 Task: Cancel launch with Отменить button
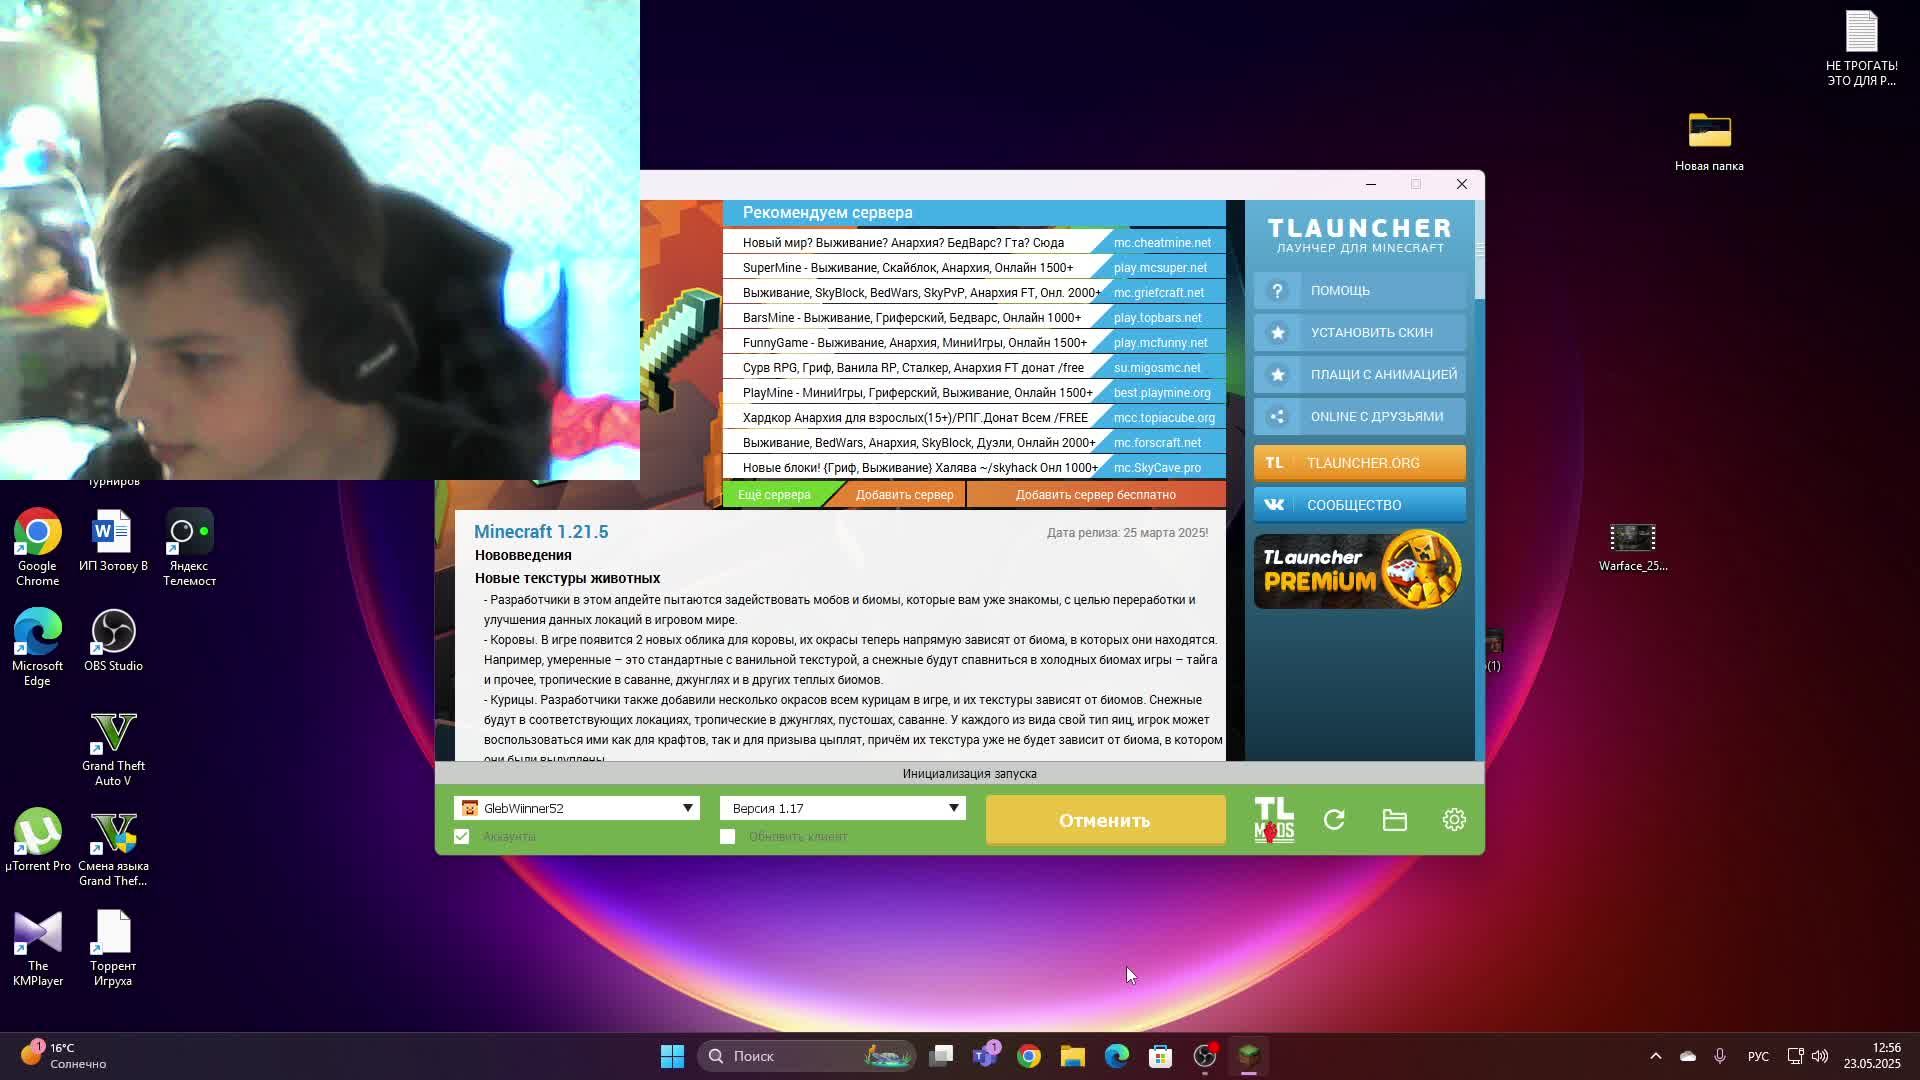tap(1105, 820)
